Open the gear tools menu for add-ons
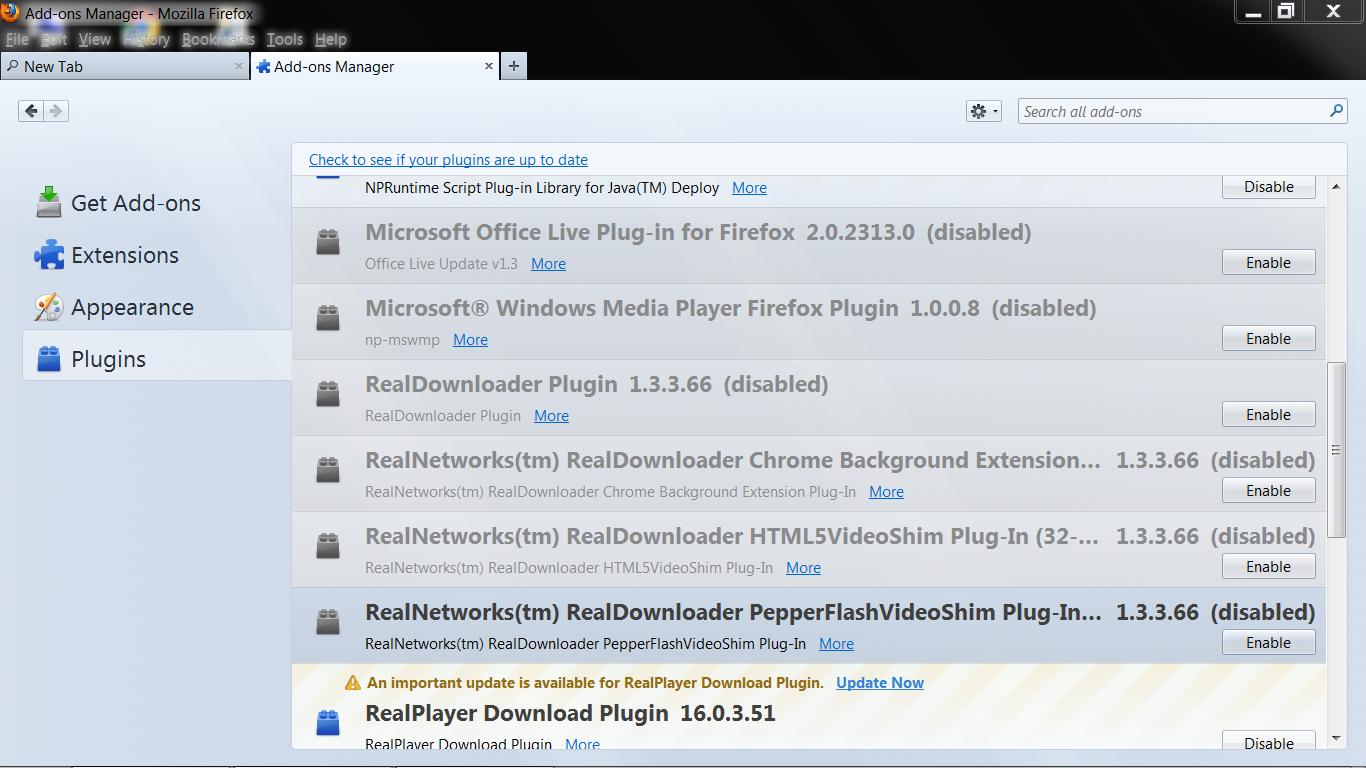 point(983,111)
